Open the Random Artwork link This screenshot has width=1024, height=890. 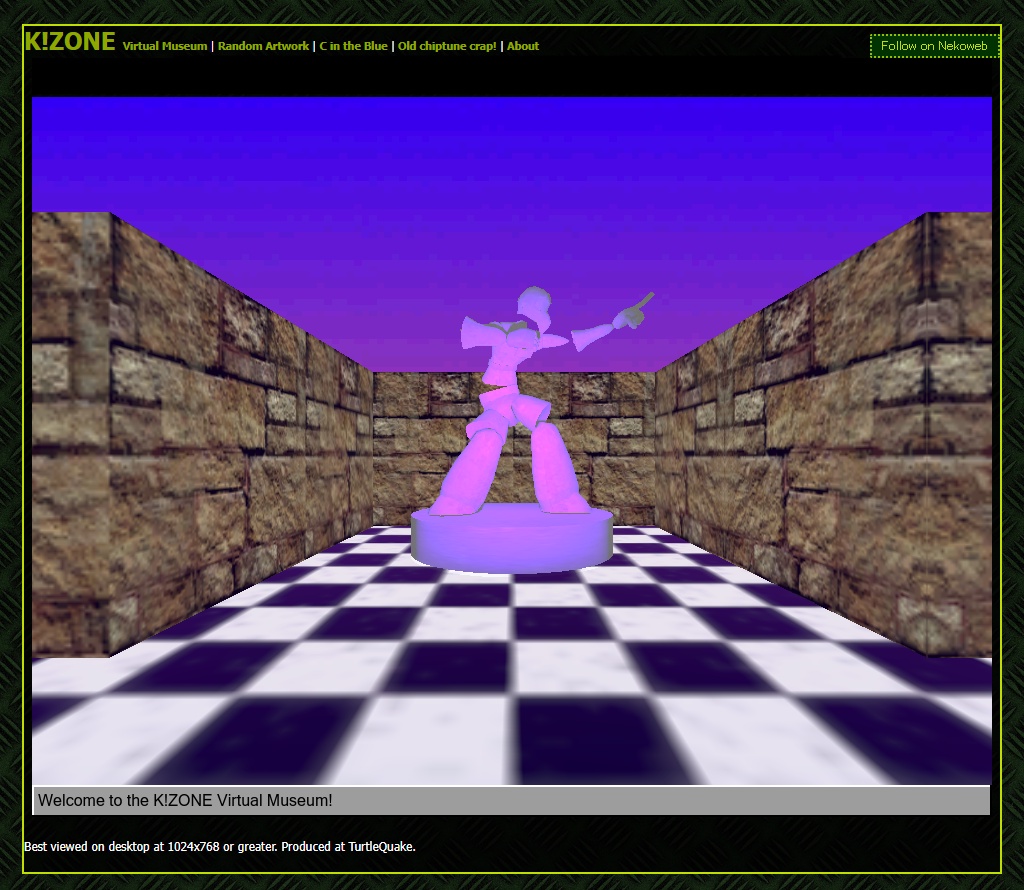pos(263,46)
